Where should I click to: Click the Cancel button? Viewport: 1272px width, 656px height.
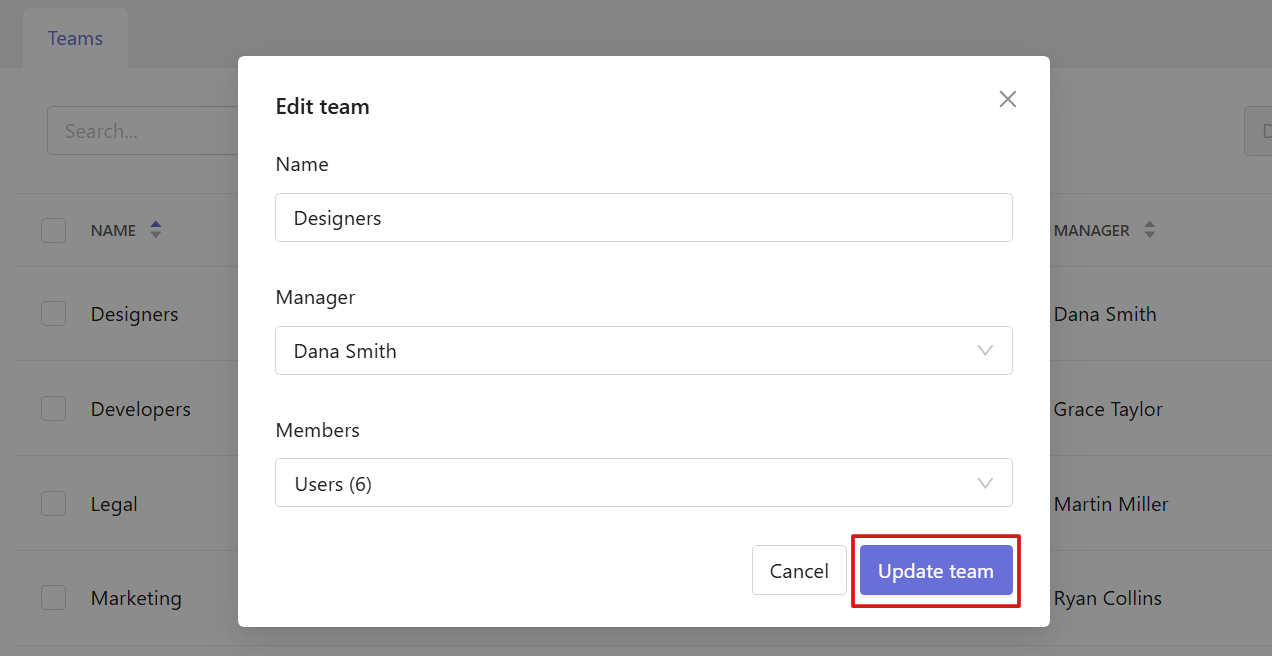799,571
